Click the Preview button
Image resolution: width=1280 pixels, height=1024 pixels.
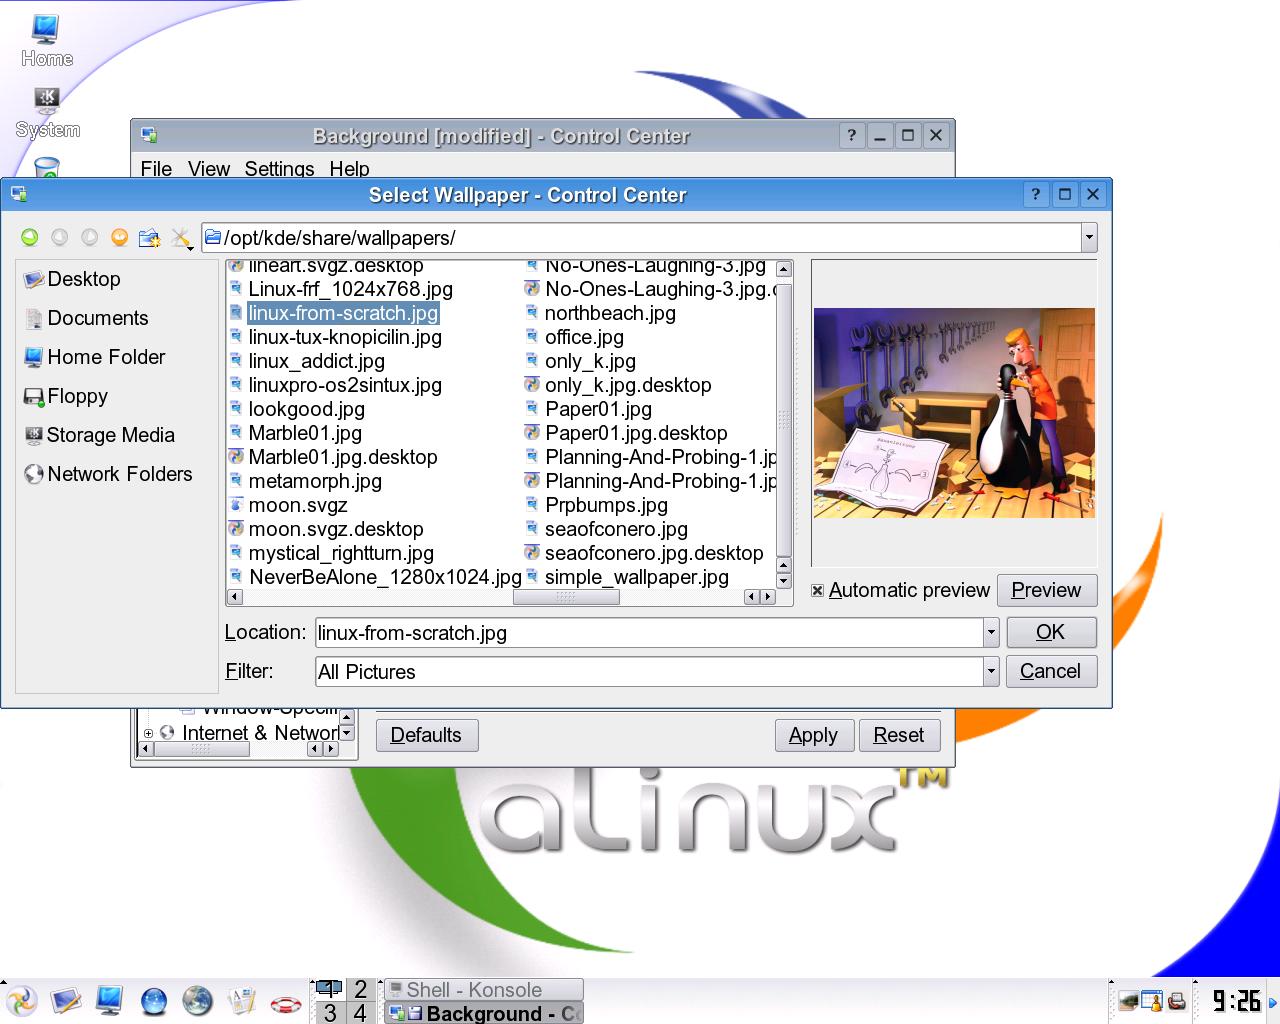1046,590
